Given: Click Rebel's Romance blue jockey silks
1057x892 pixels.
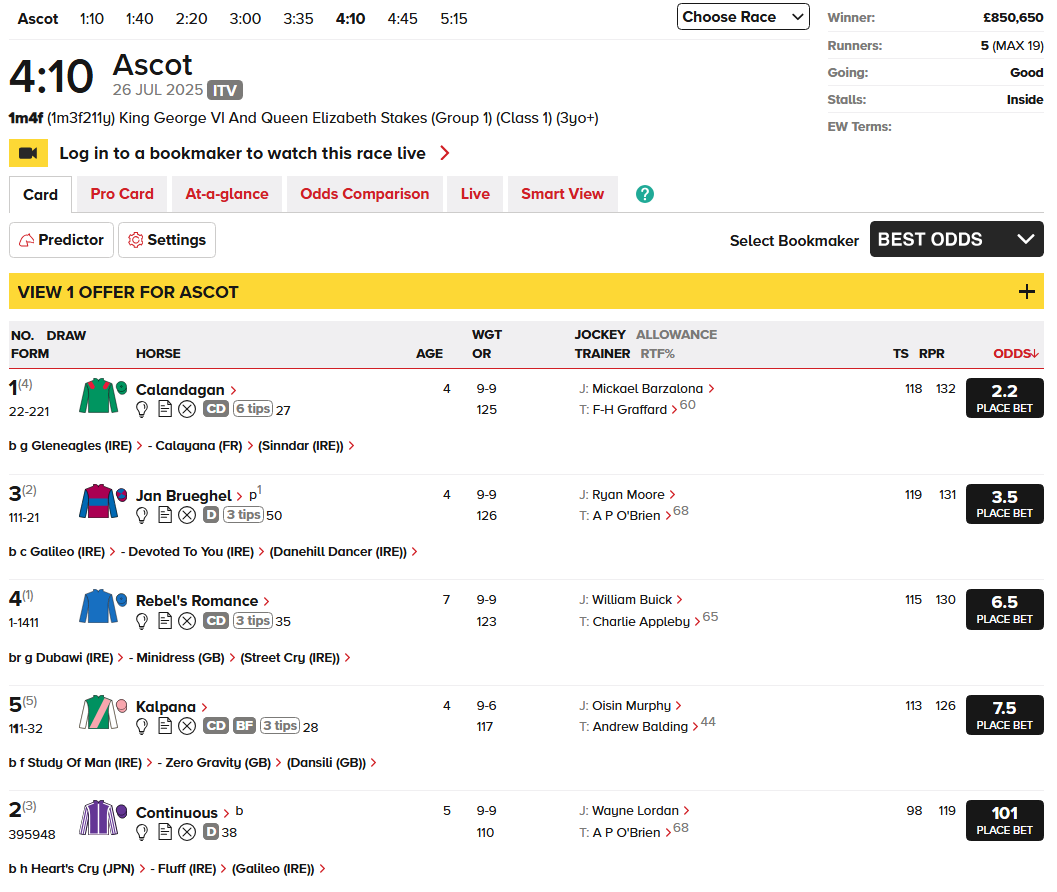Looking at the screenshot, I should [x=103, y=606].
